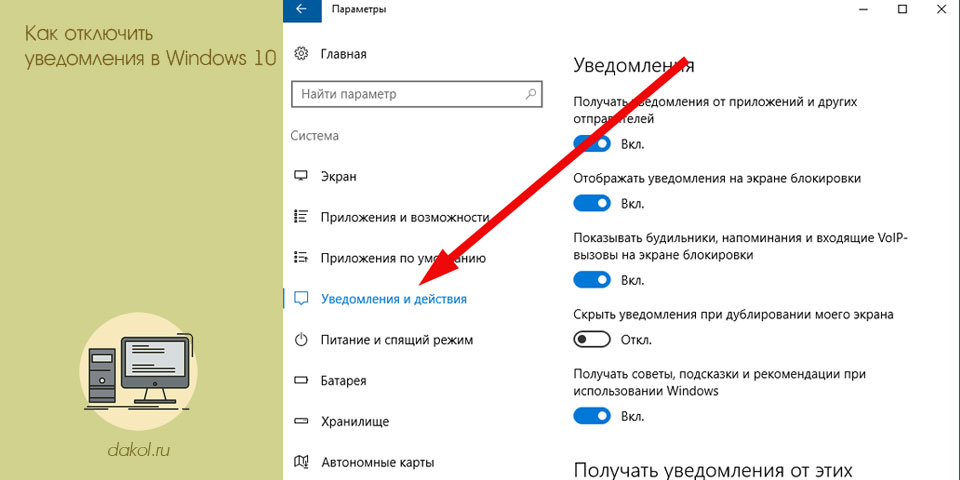Click the search magnifier icon
This screenshot has width=960, height=480.
(530, 94)
